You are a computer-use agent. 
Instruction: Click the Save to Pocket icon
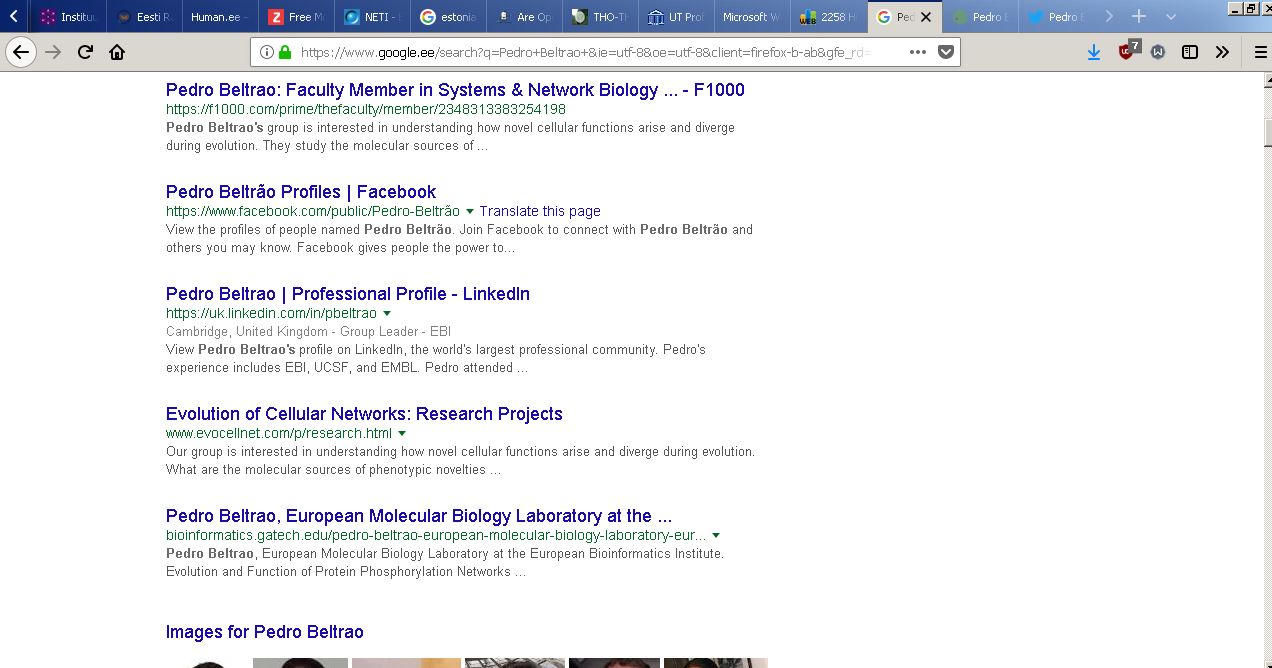(945, 52)
